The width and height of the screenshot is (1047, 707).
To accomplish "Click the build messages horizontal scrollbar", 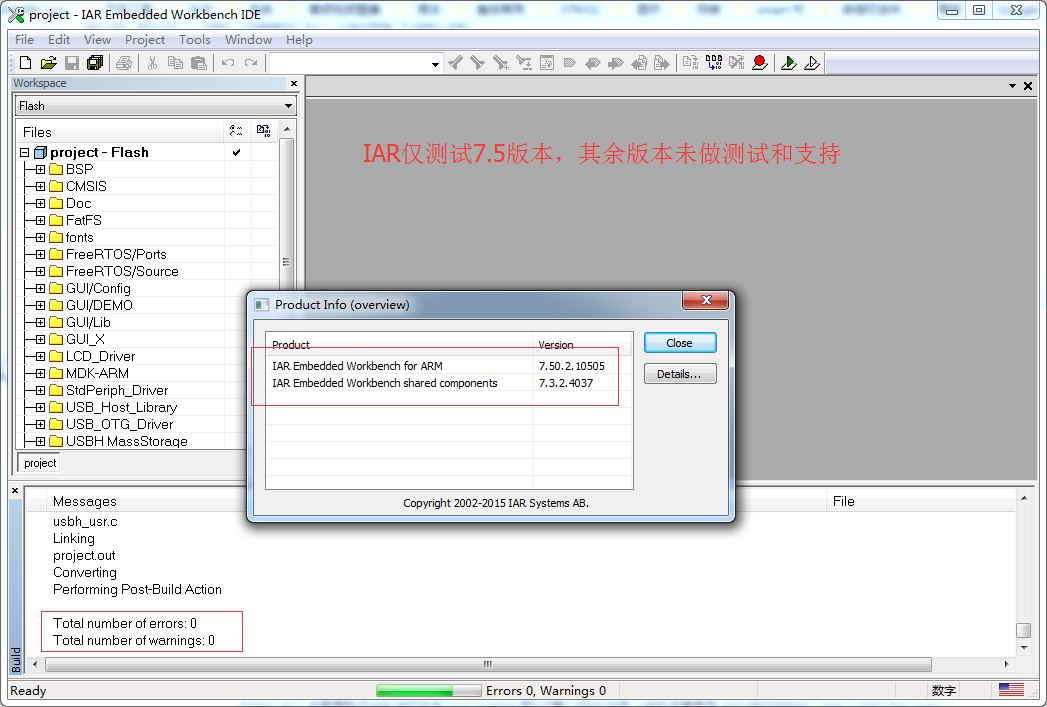I will pyautogui.click(x=488, y=664).
